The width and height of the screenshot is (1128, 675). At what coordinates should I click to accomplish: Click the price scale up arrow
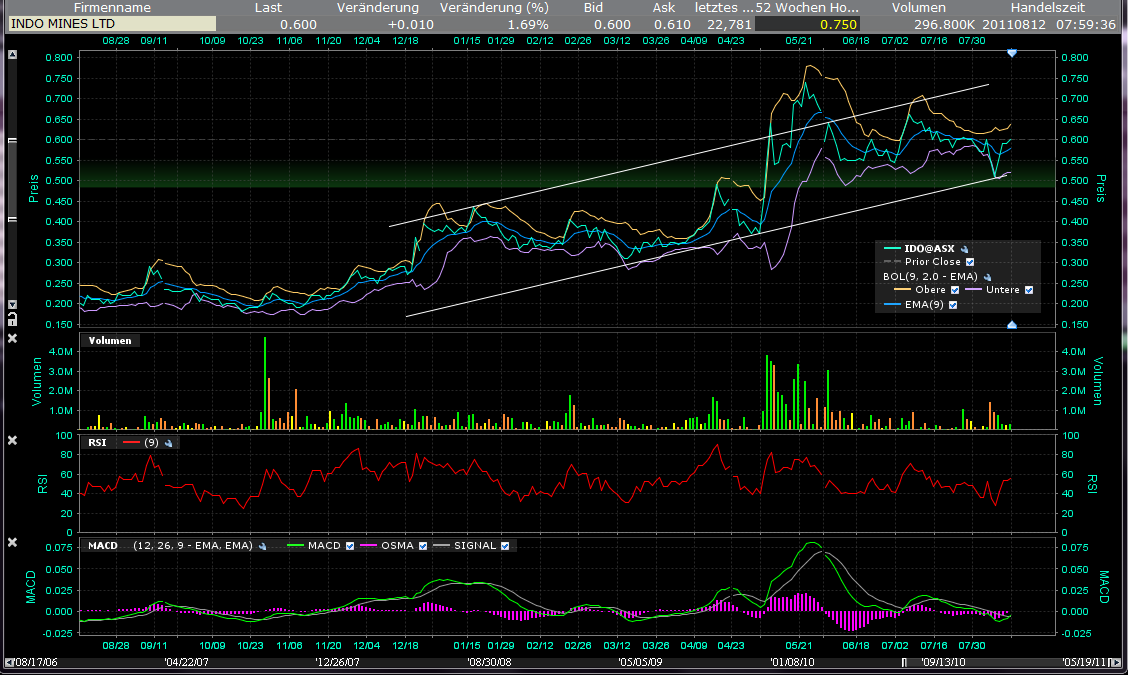(x=12, y=53)
